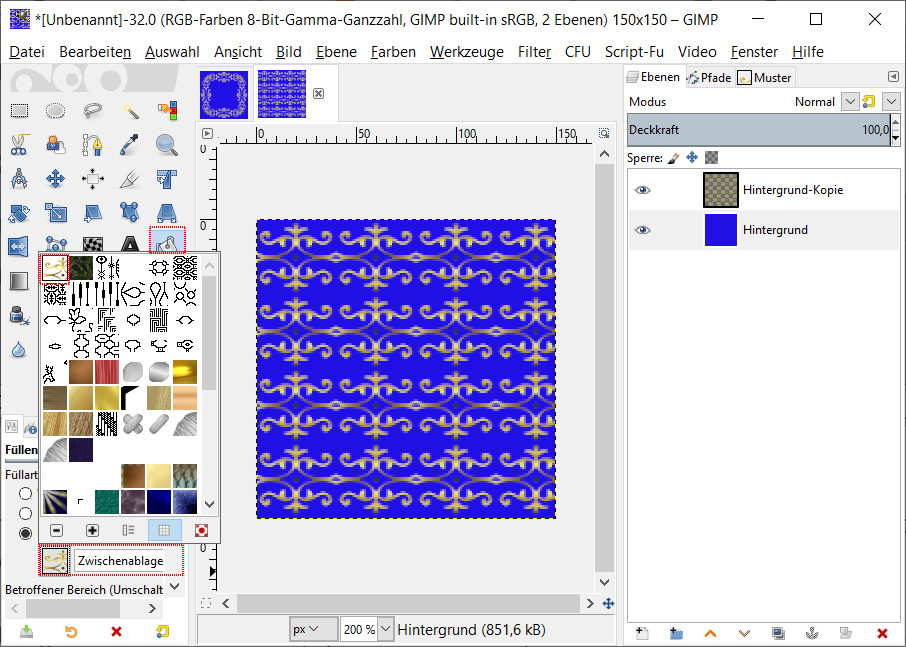This screenshot has width=906, height=647.
Task: Switch to the Muster tab
Action: (765, 77)
